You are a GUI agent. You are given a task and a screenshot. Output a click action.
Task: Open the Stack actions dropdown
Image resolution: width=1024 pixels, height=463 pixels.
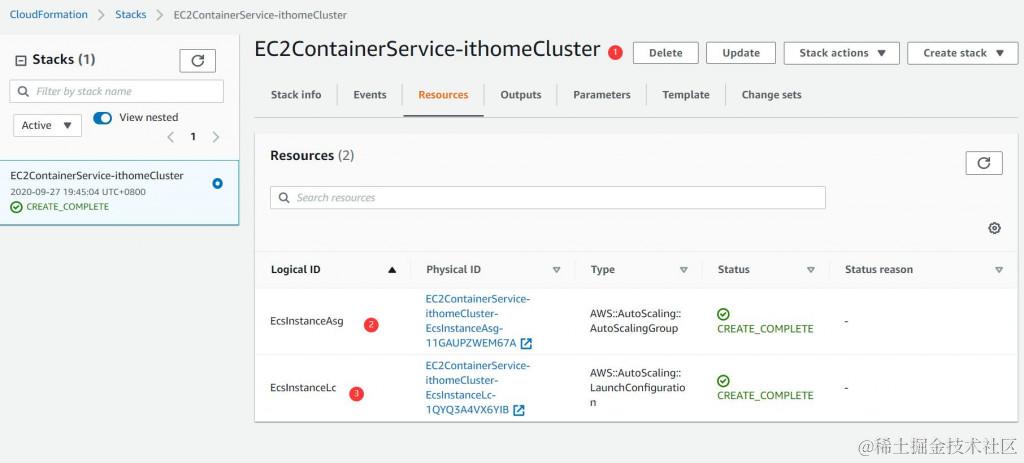click(x=841, y=53)
